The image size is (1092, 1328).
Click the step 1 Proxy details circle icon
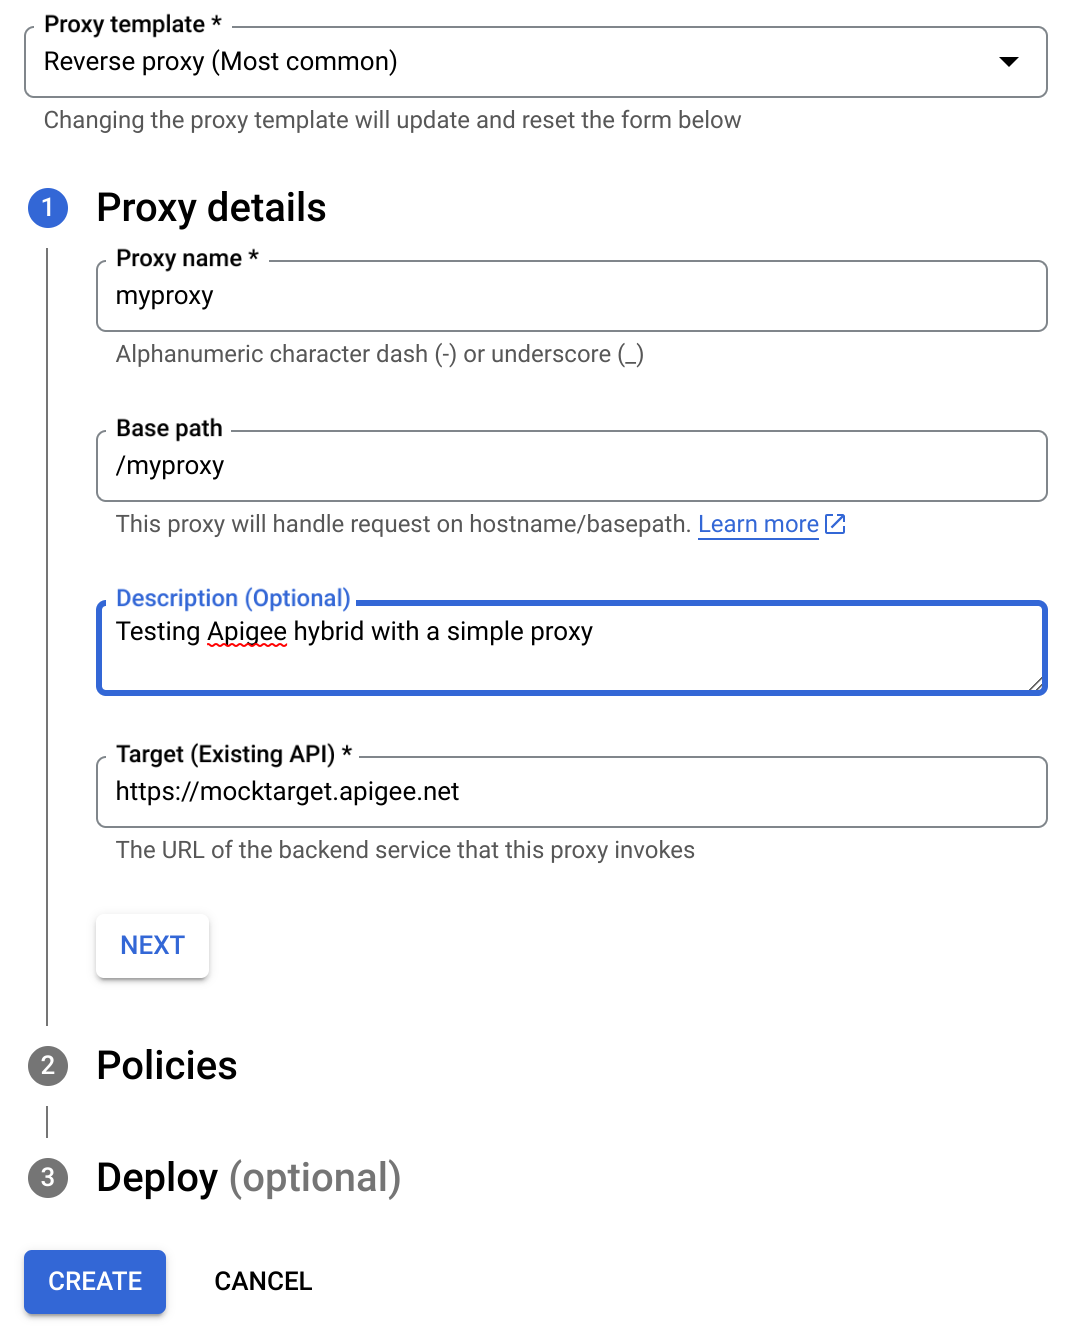[47, 209]
